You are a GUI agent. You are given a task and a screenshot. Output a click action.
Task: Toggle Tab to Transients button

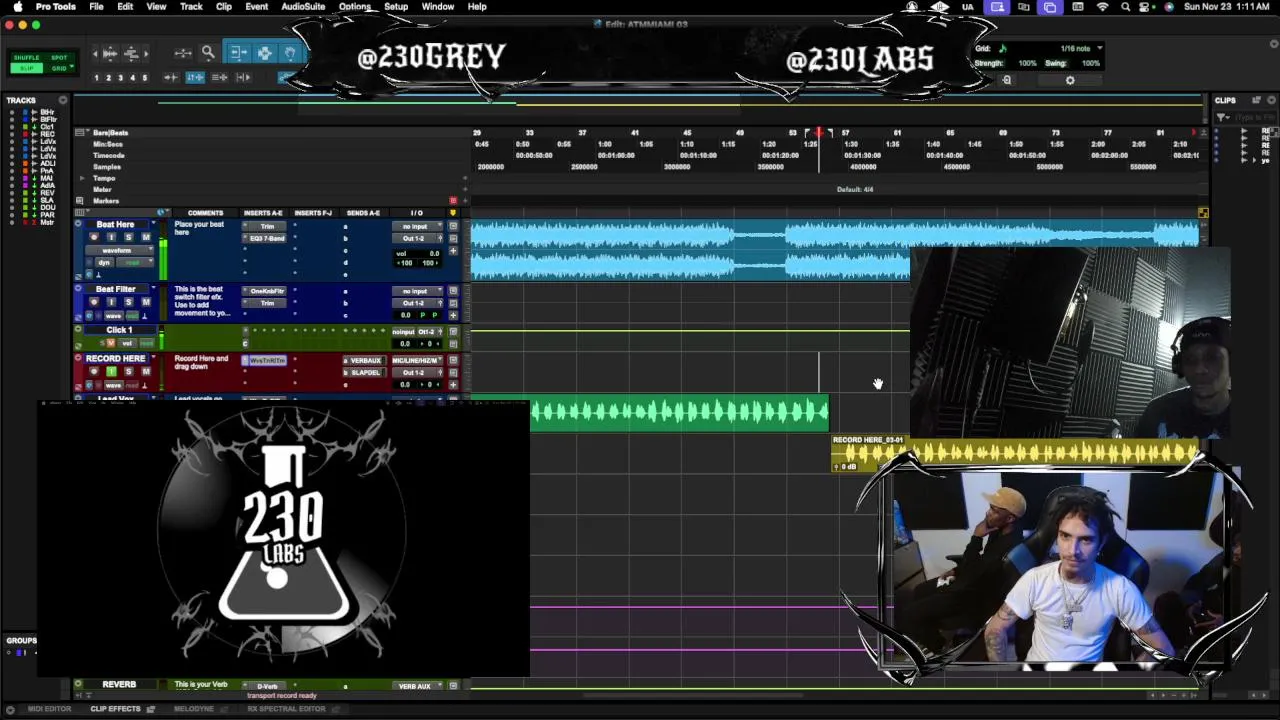coord(172,77)
